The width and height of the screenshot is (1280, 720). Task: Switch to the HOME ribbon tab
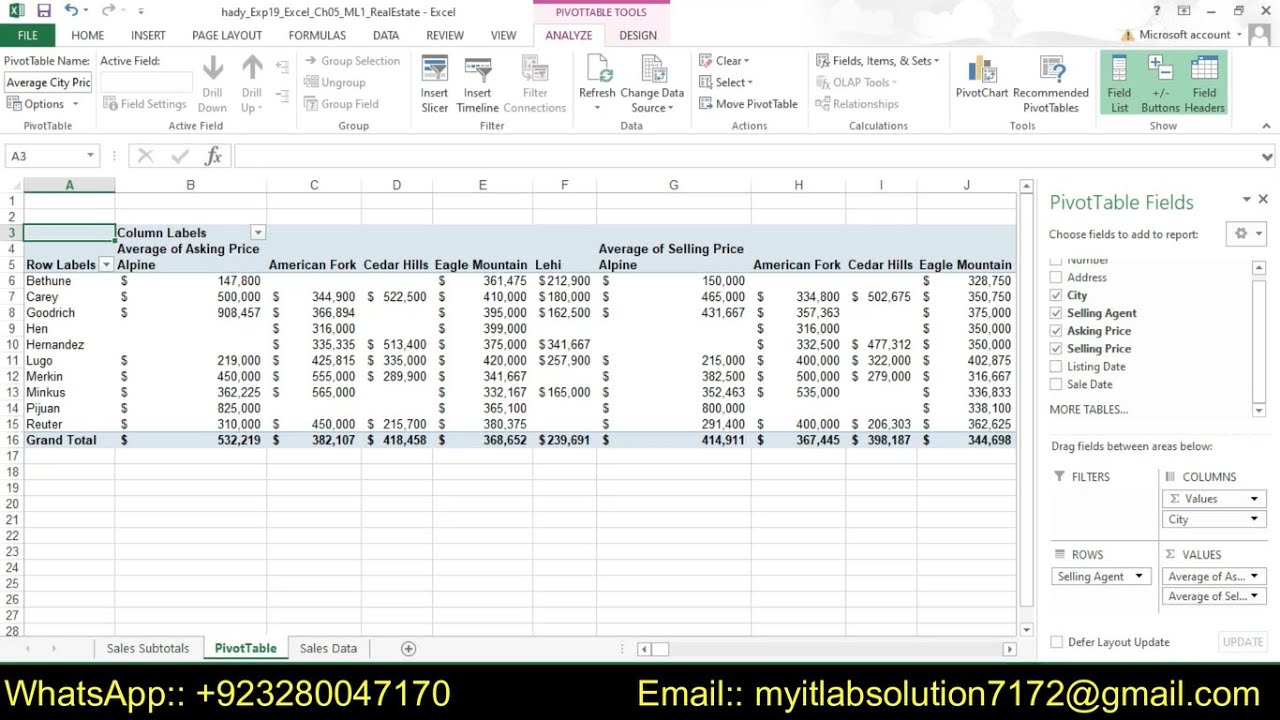88,35
